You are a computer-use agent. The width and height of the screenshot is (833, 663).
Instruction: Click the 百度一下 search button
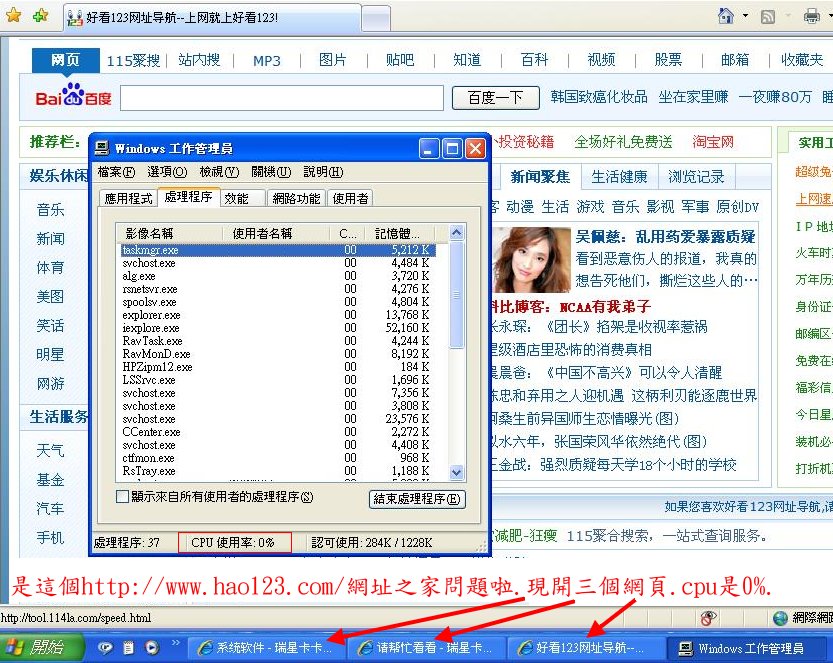[496, 98]
